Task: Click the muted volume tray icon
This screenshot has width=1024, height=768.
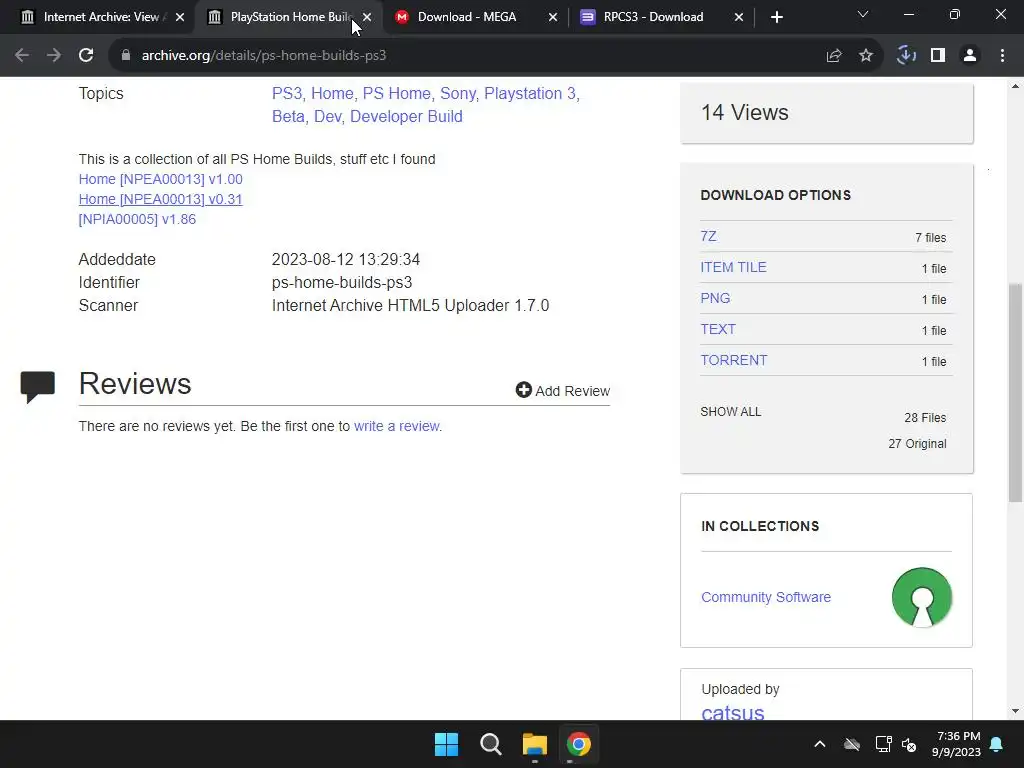Action: (x=908, y=744)
